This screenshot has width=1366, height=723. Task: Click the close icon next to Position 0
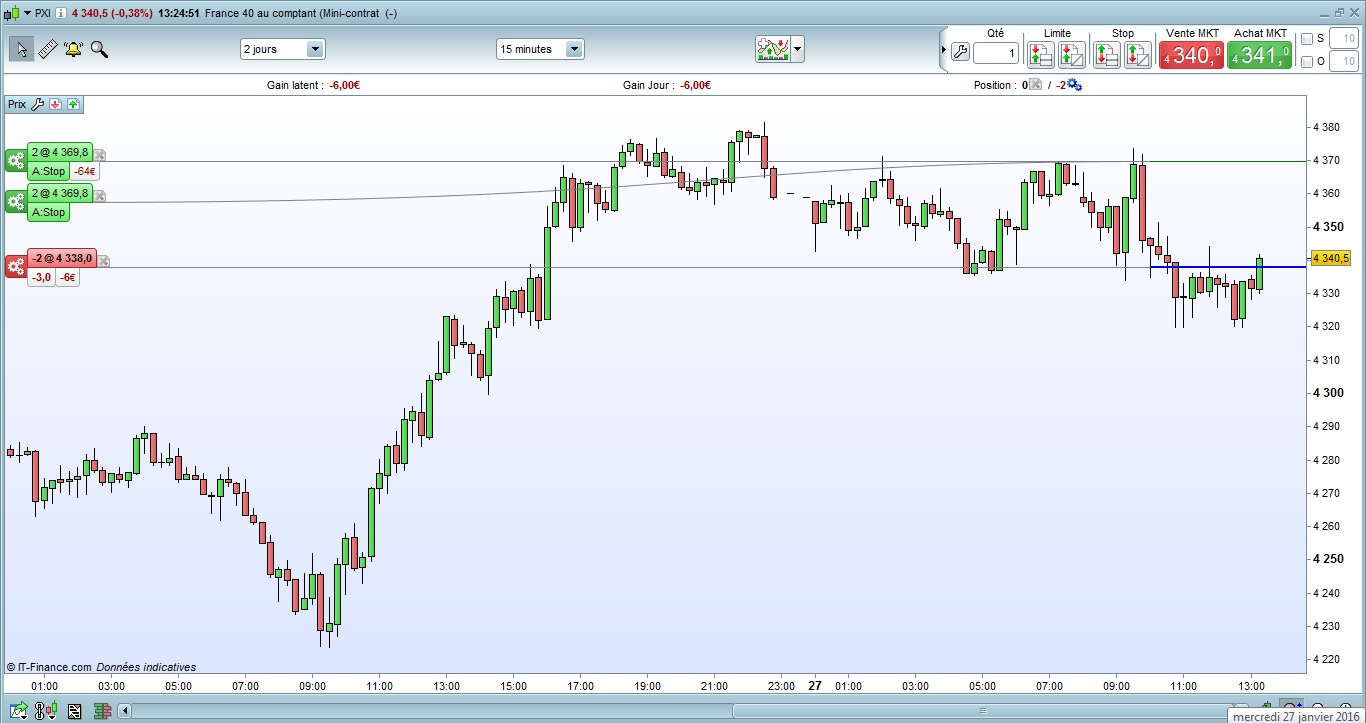point(1035,85)
